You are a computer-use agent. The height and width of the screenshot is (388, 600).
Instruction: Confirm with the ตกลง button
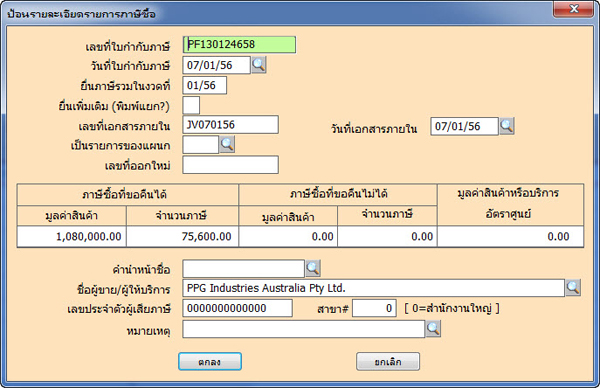point(210,362)
